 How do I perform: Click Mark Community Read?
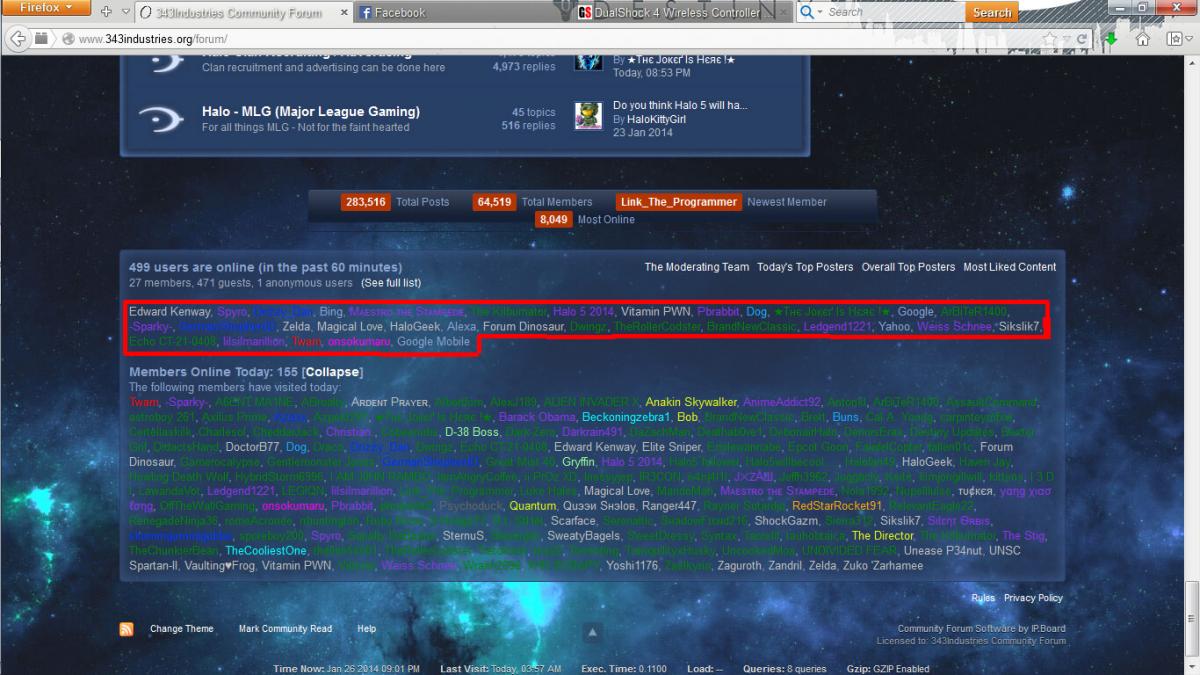coord(285,629)
